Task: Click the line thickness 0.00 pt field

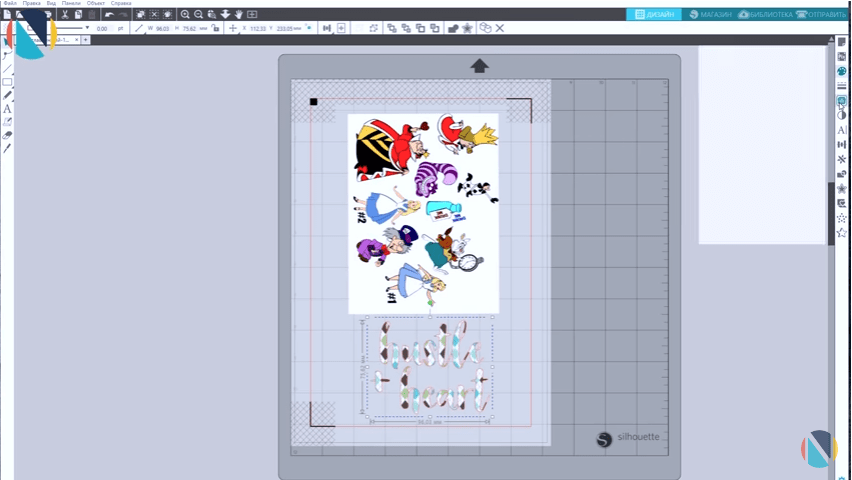Action: [102, 28]
